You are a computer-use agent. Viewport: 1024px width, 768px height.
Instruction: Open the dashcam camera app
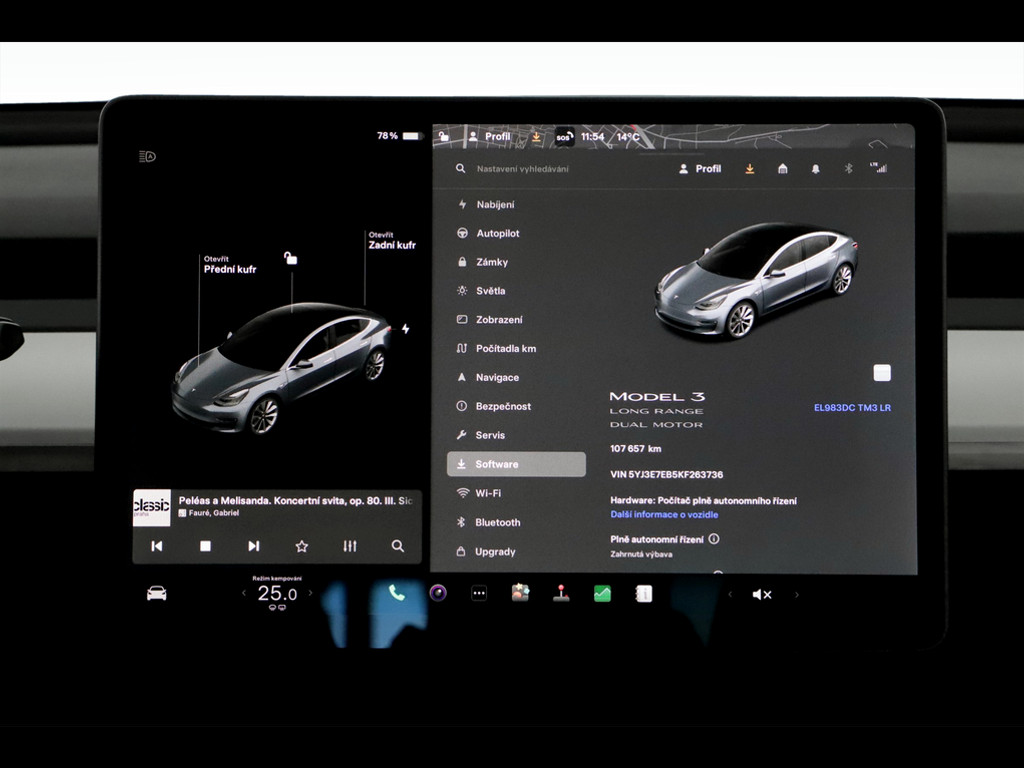click(x=438, y=593)
